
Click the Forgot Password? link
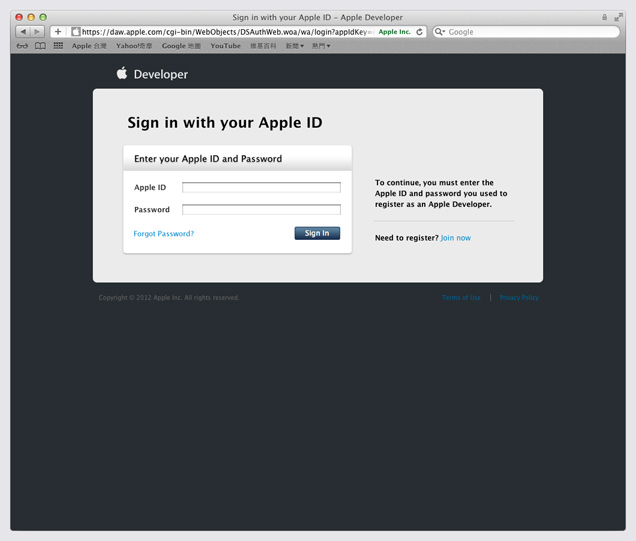point(163,234)
